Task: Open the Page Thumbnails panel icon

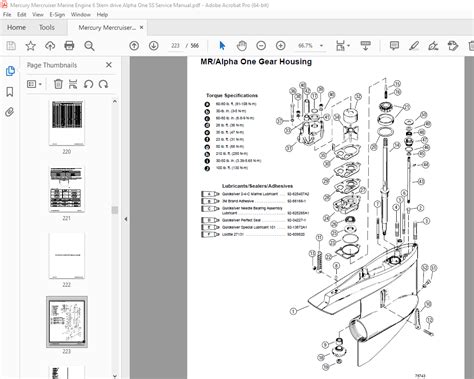Action: tap(10, 71)
